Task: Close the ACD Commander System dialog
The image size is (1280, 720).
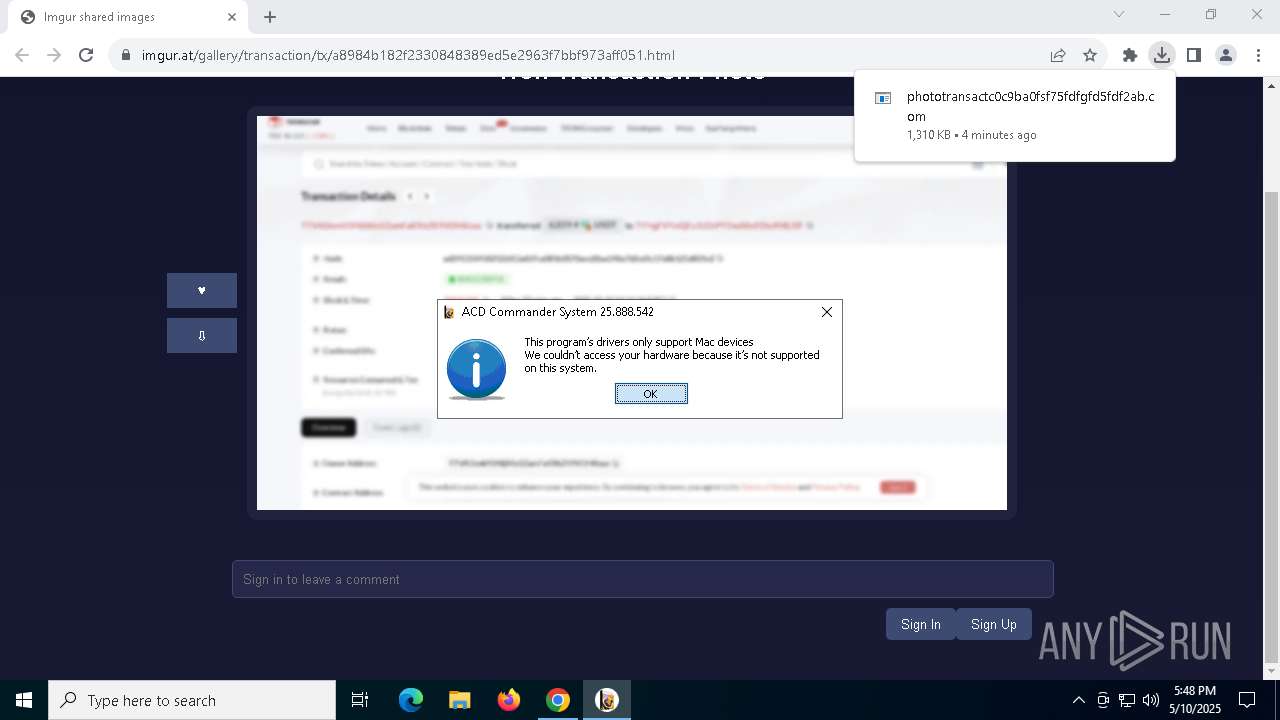Action: pyautogui.click(x=827, y=312)
